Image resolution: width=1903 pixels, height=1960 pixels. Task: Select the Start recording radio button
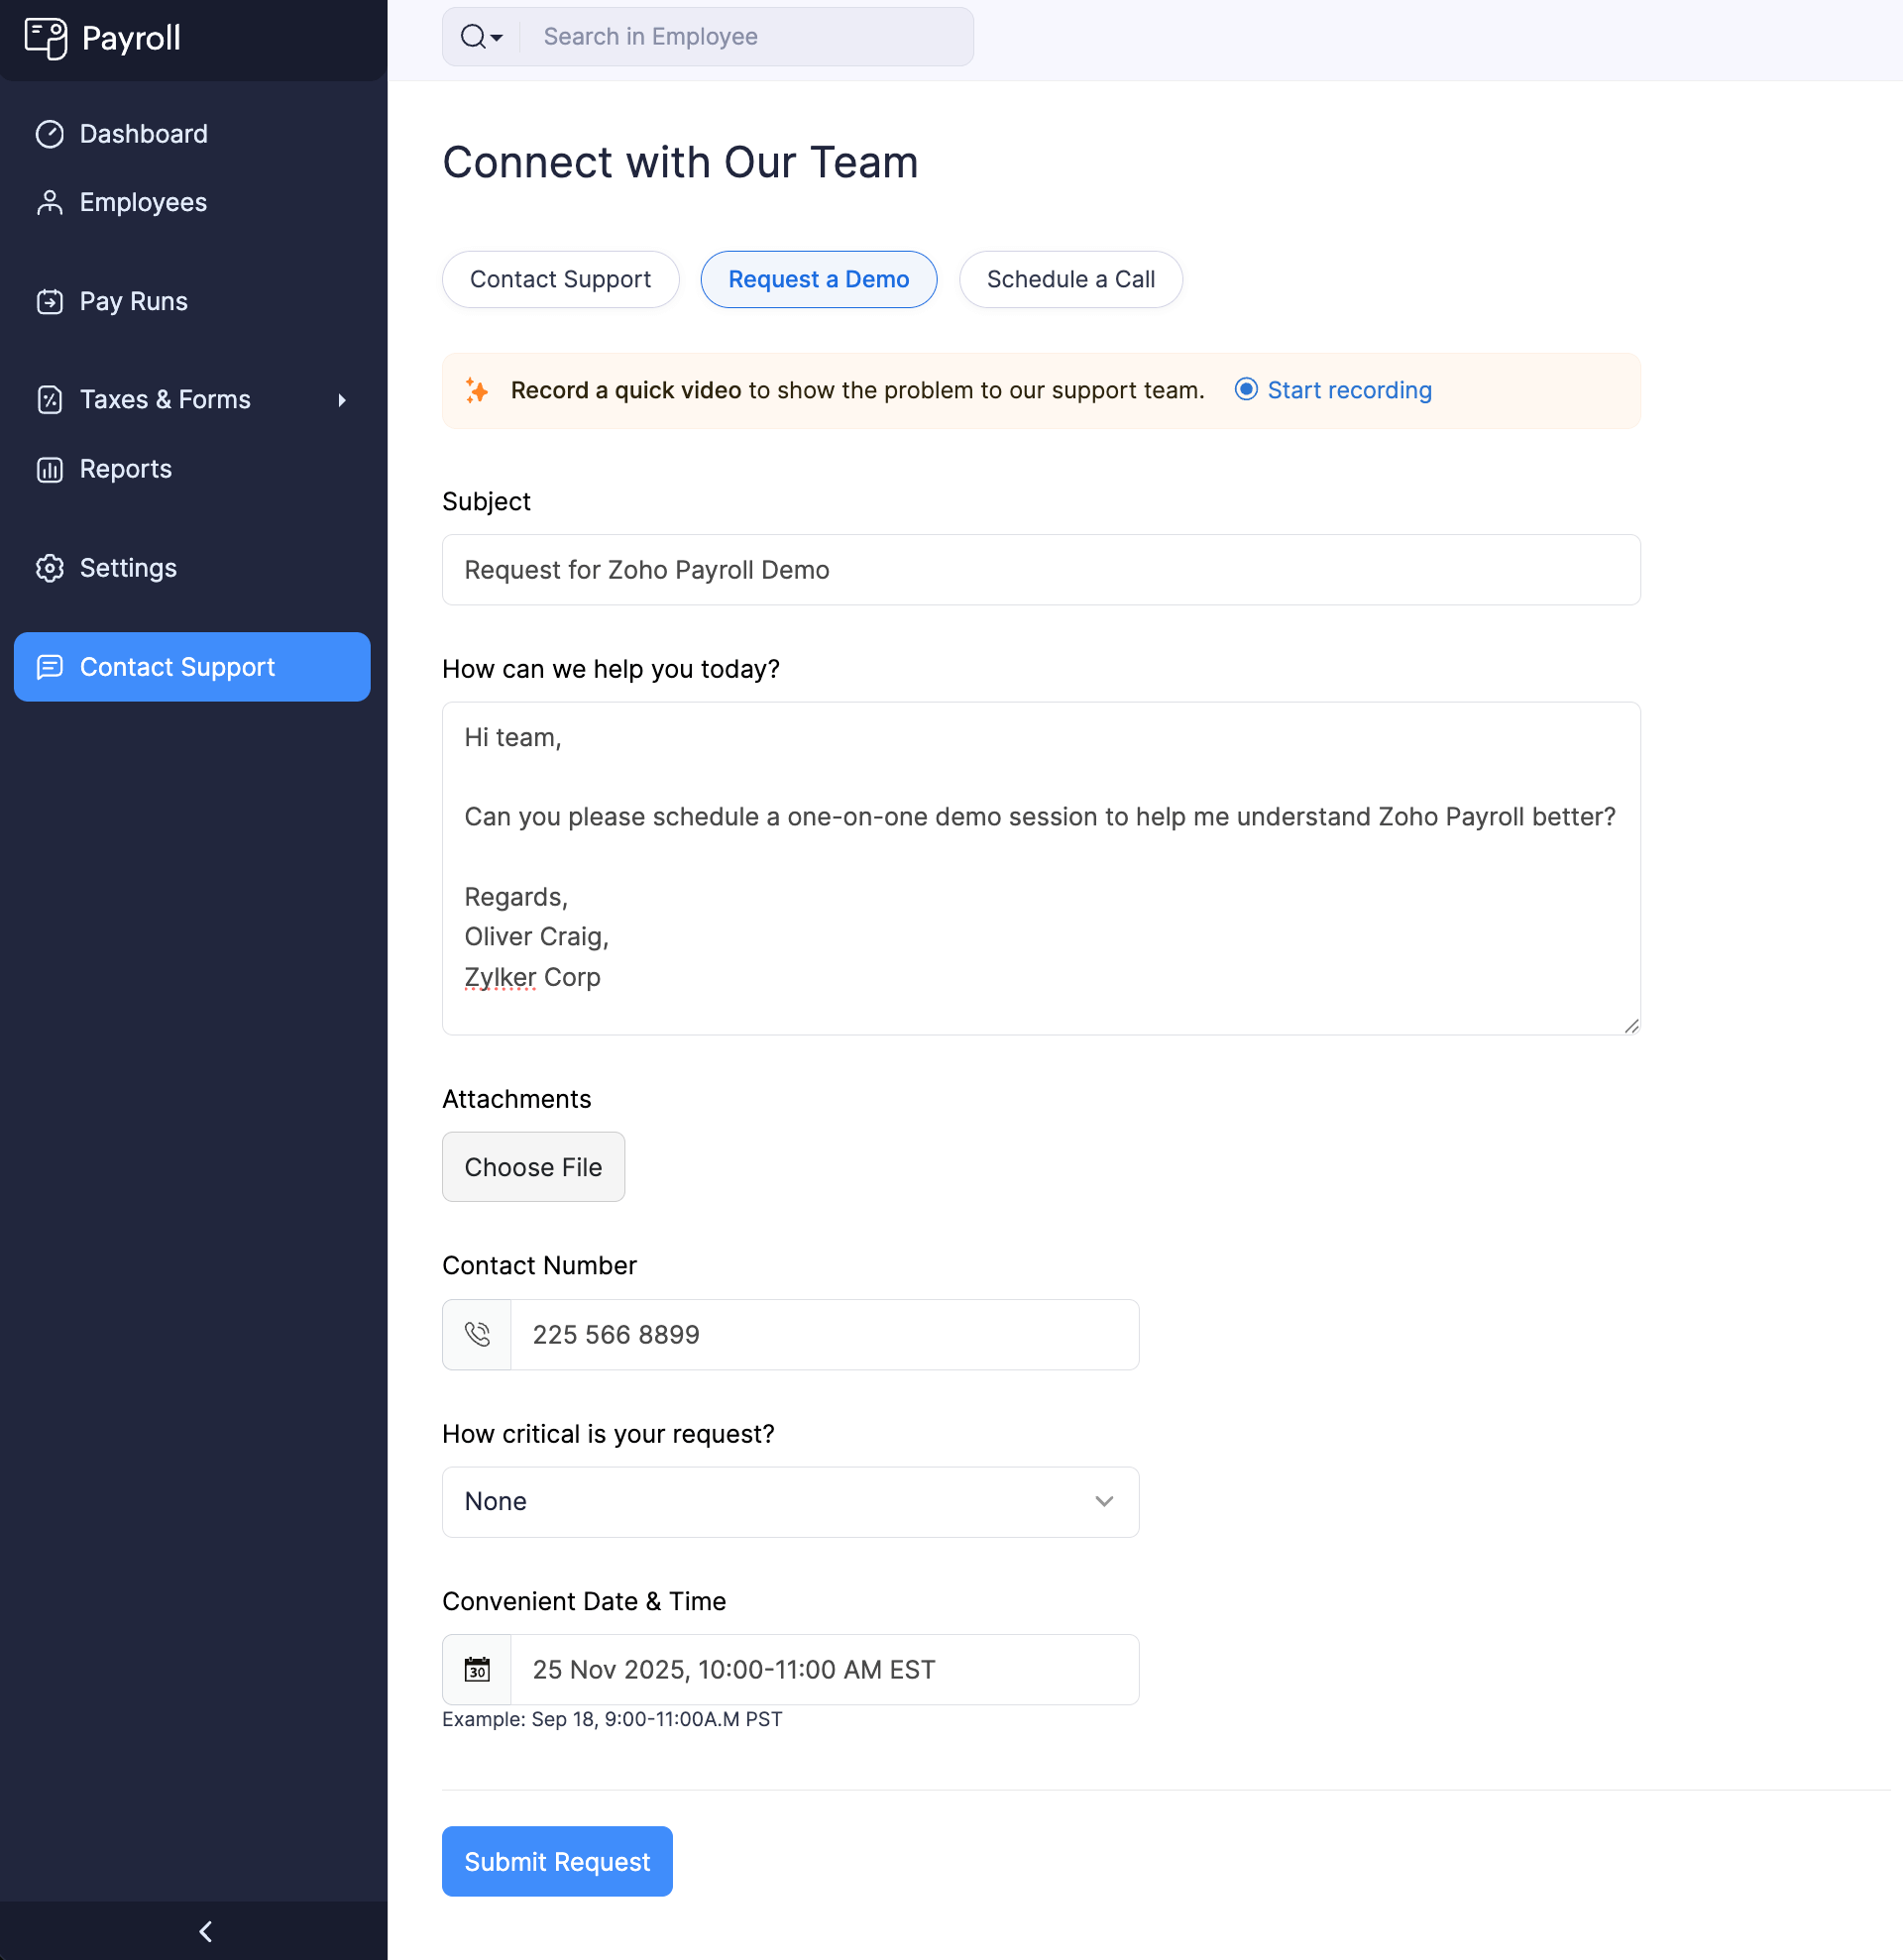[1246, 390]
